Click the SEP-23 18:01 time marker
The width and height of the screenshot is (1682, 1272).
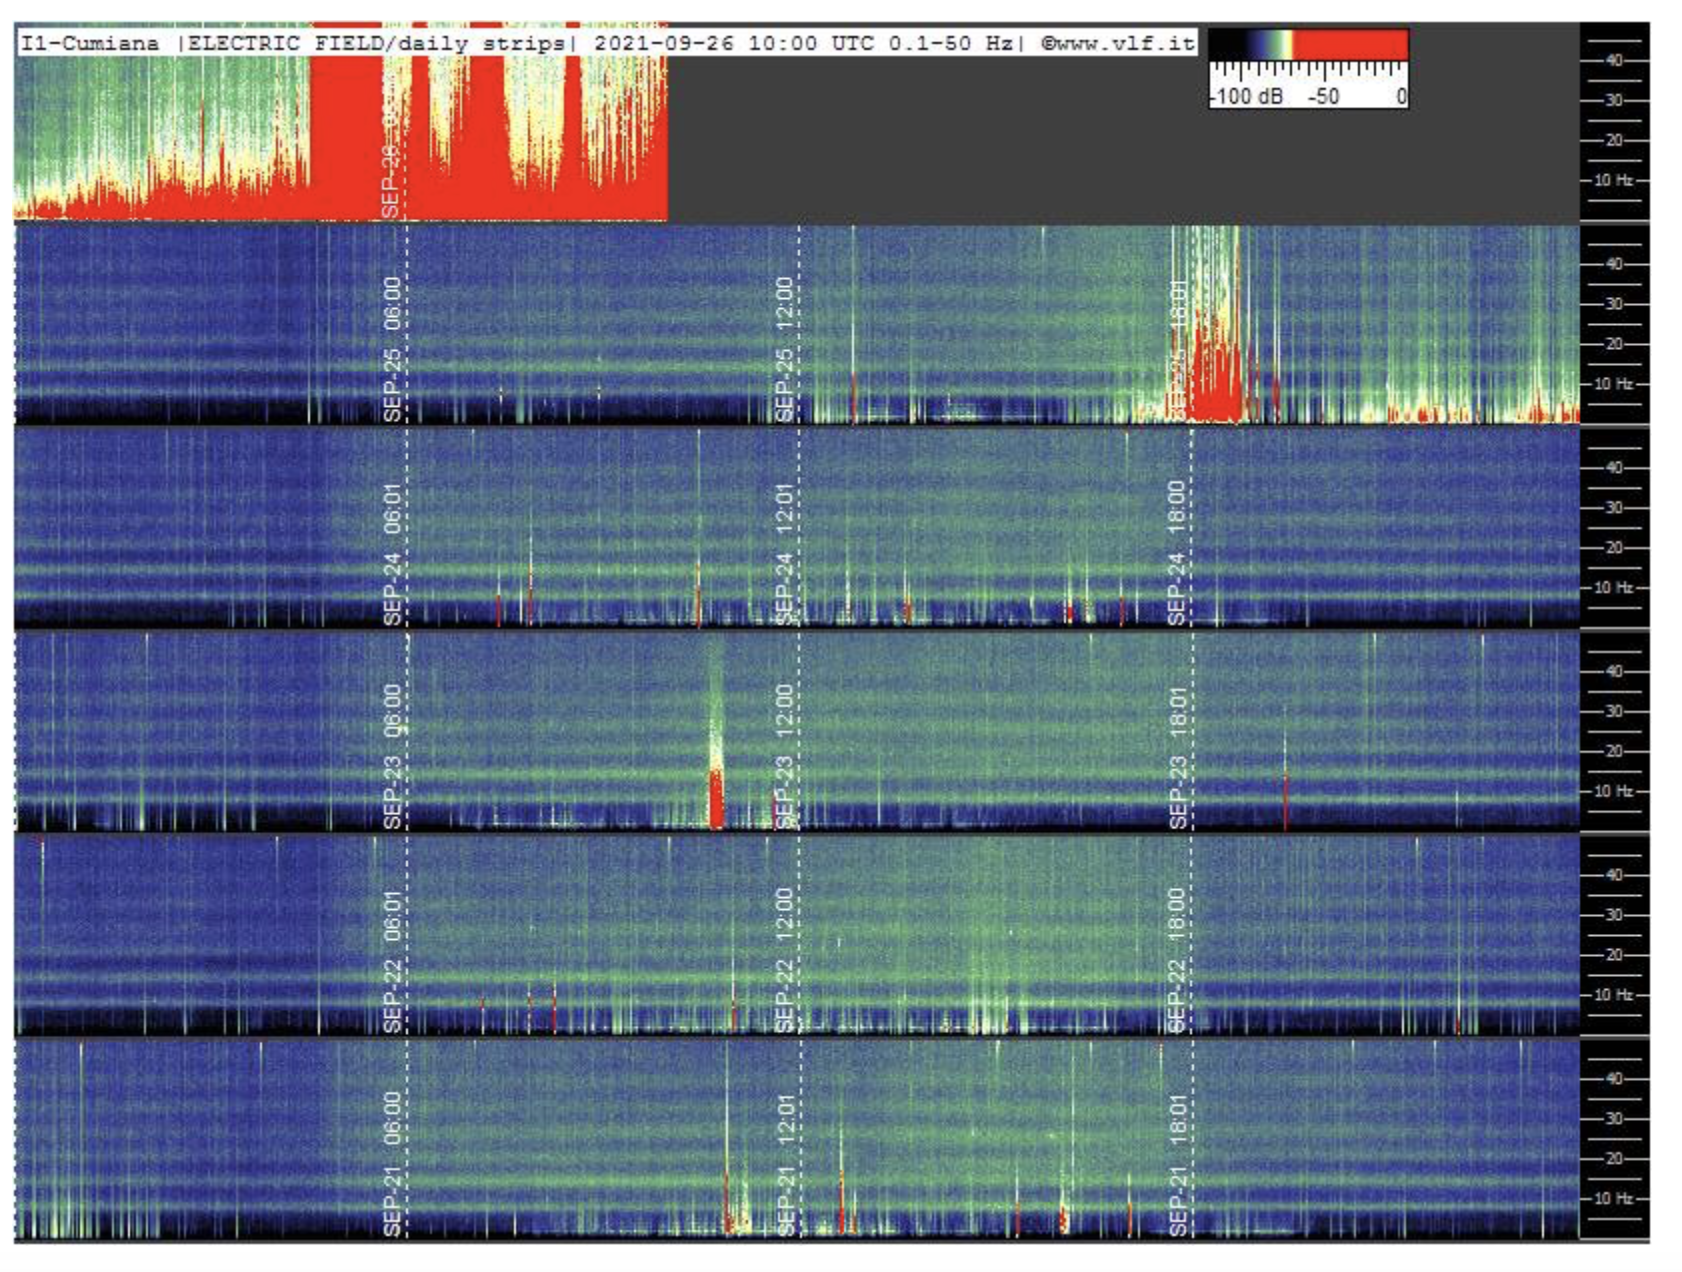[x=1177, y=758]
